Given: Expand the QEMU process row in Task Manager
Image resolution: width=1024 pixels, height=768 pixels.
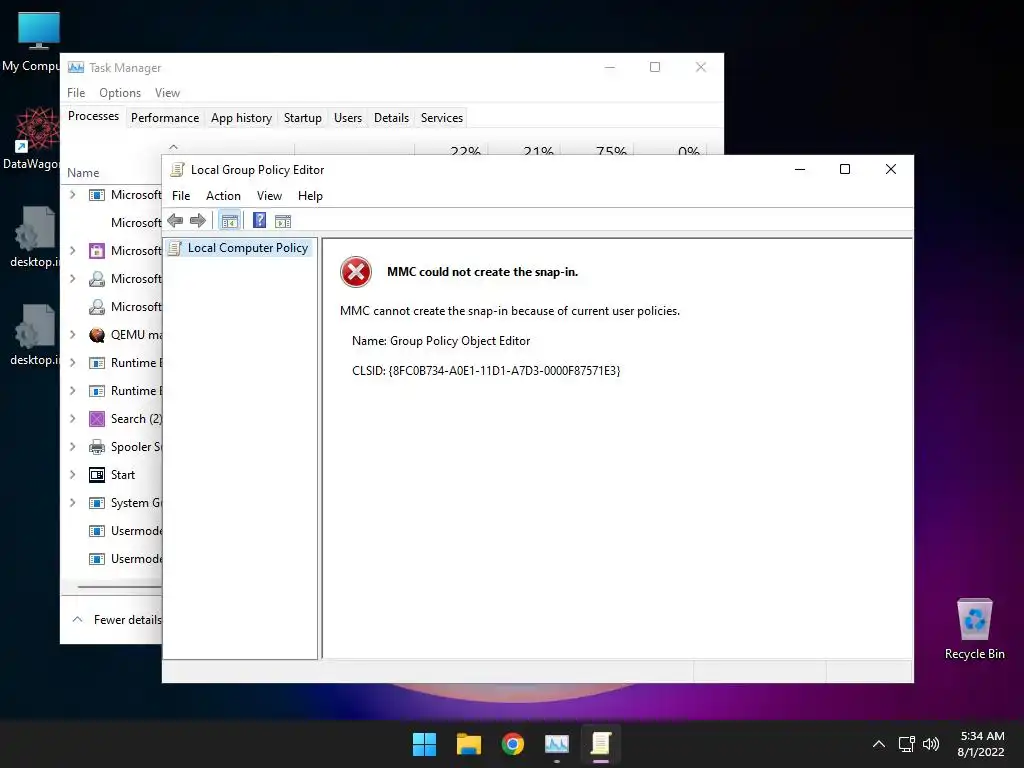Looking at the screenshot, I should click(72, 334).
